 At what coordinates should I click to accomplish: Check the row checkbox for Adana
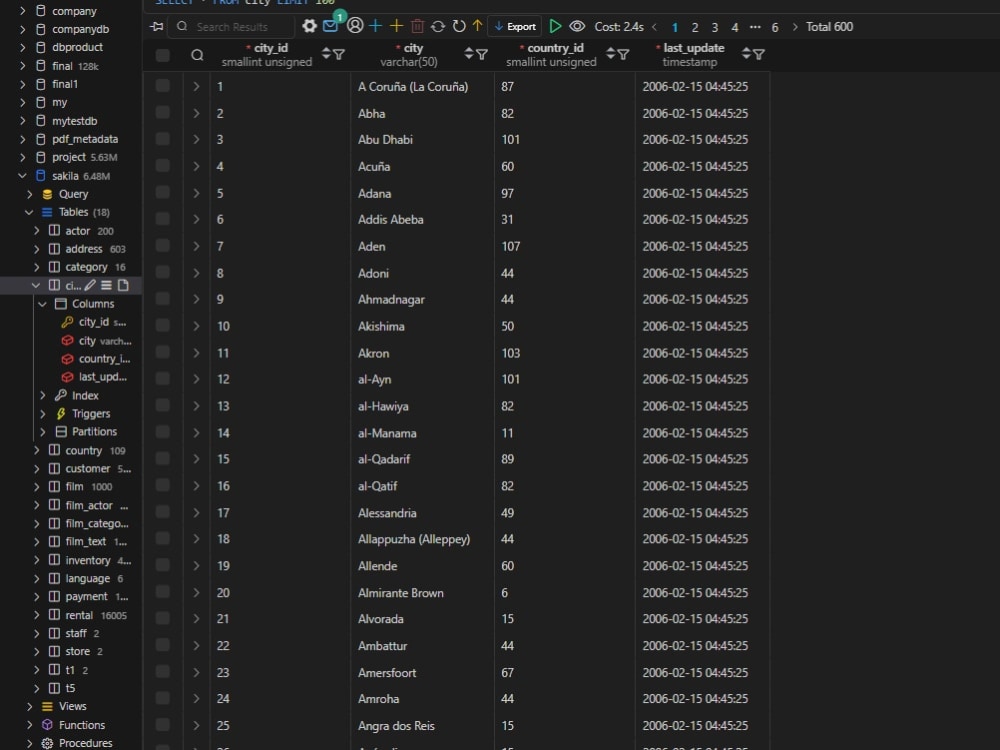163,192
